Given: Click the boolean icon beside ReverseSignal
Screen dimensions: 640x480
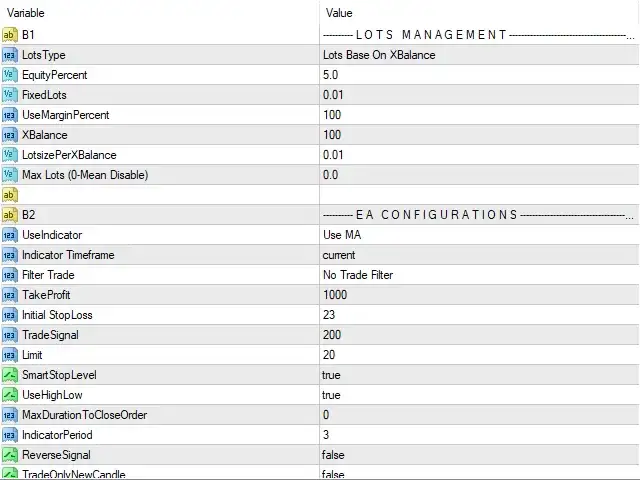Looking at the screenshot, I should 9,455.
